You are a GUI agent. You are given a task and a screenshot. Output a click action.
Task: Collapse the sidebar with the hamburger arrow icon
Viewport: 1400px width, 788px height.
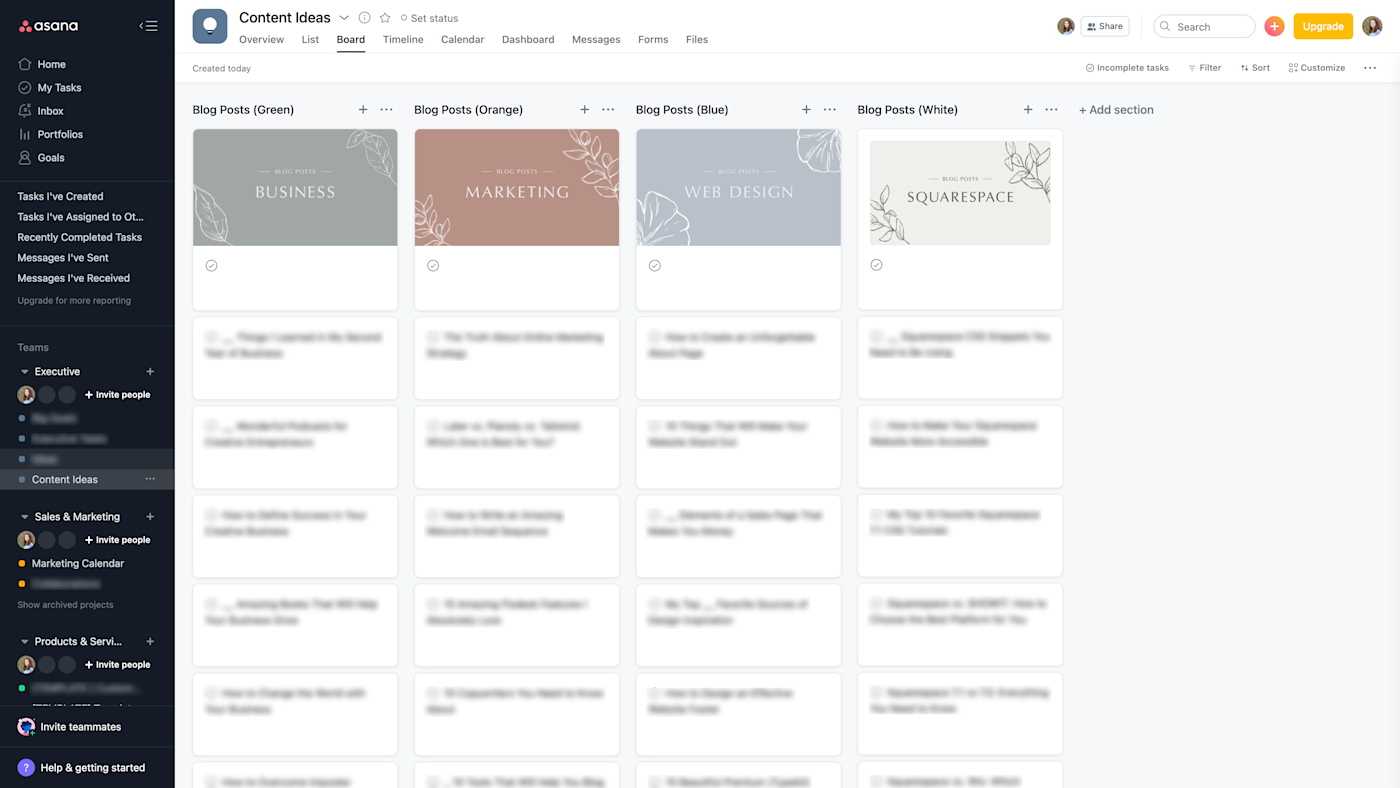pos(148,26)
